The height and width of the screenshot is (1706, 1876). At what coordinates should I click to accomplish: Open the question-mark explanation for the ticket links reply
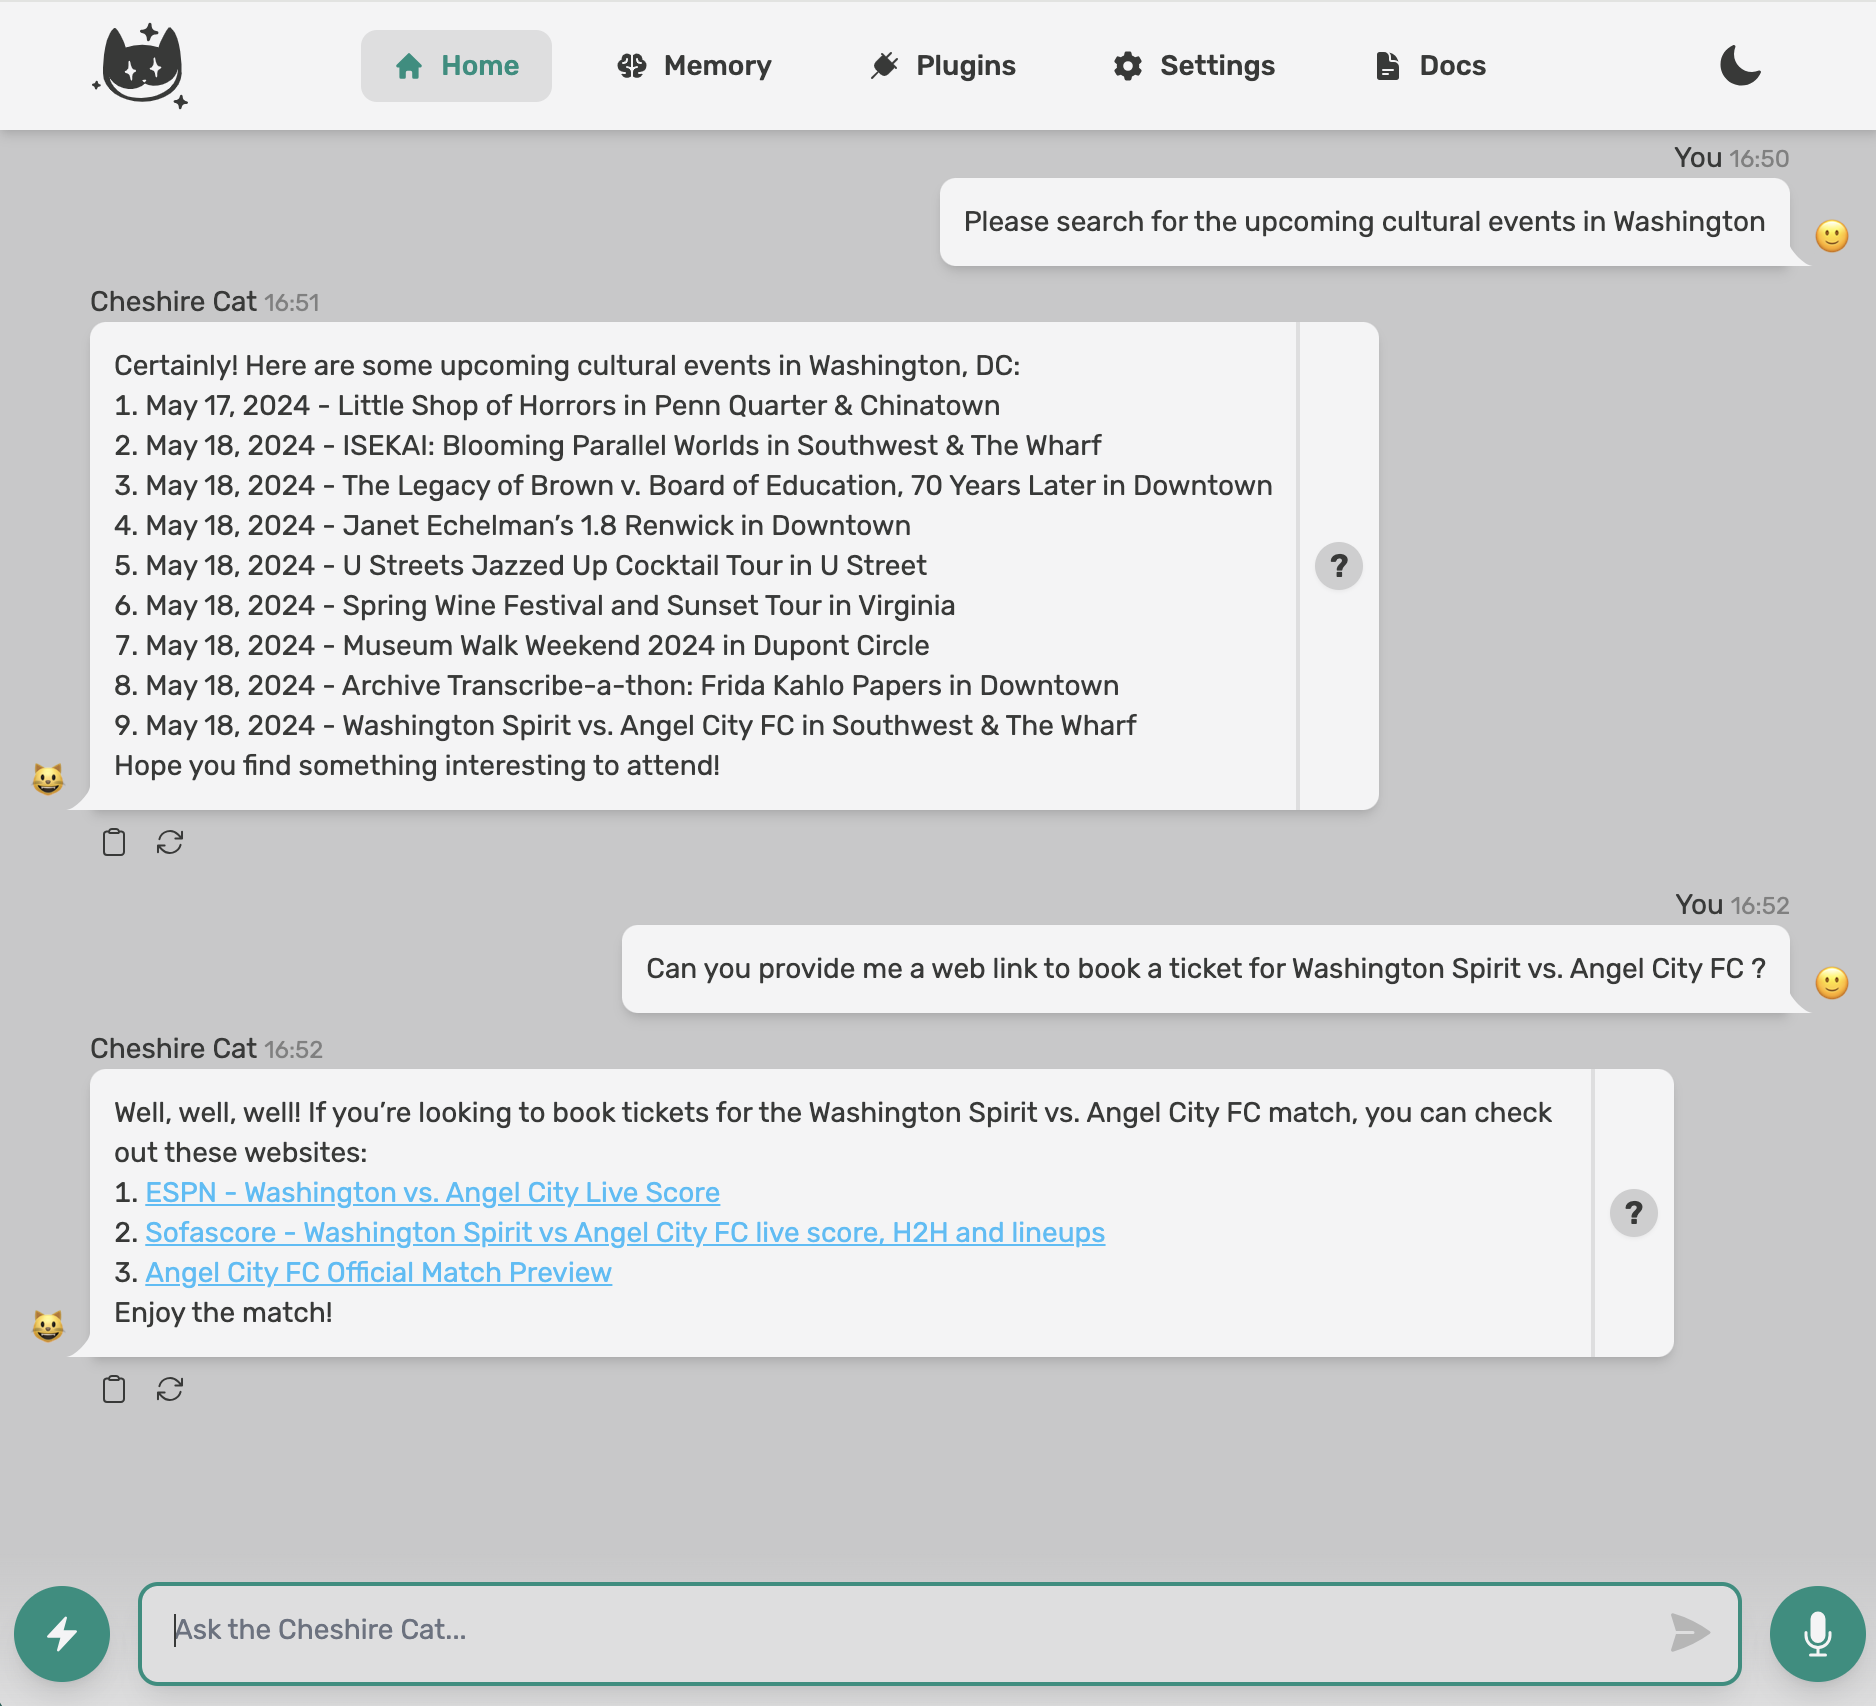(1633, 1213)
